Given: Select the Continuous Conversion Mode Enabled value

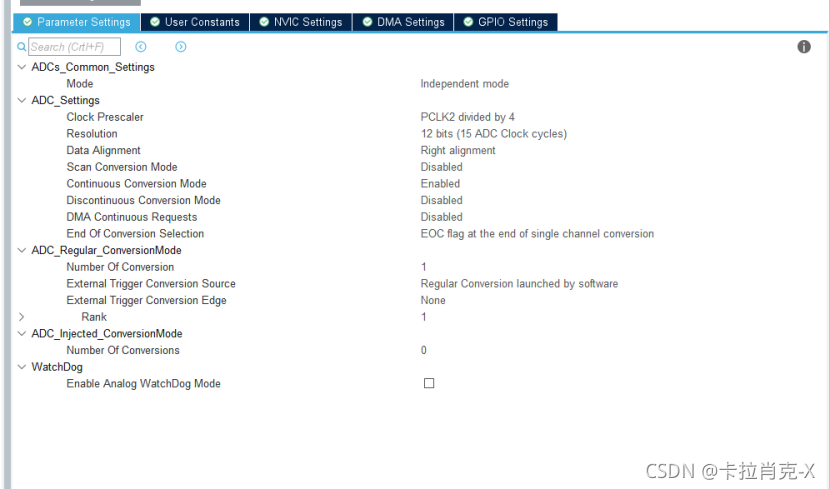Looking at the screenshot, I should (440, 184).
